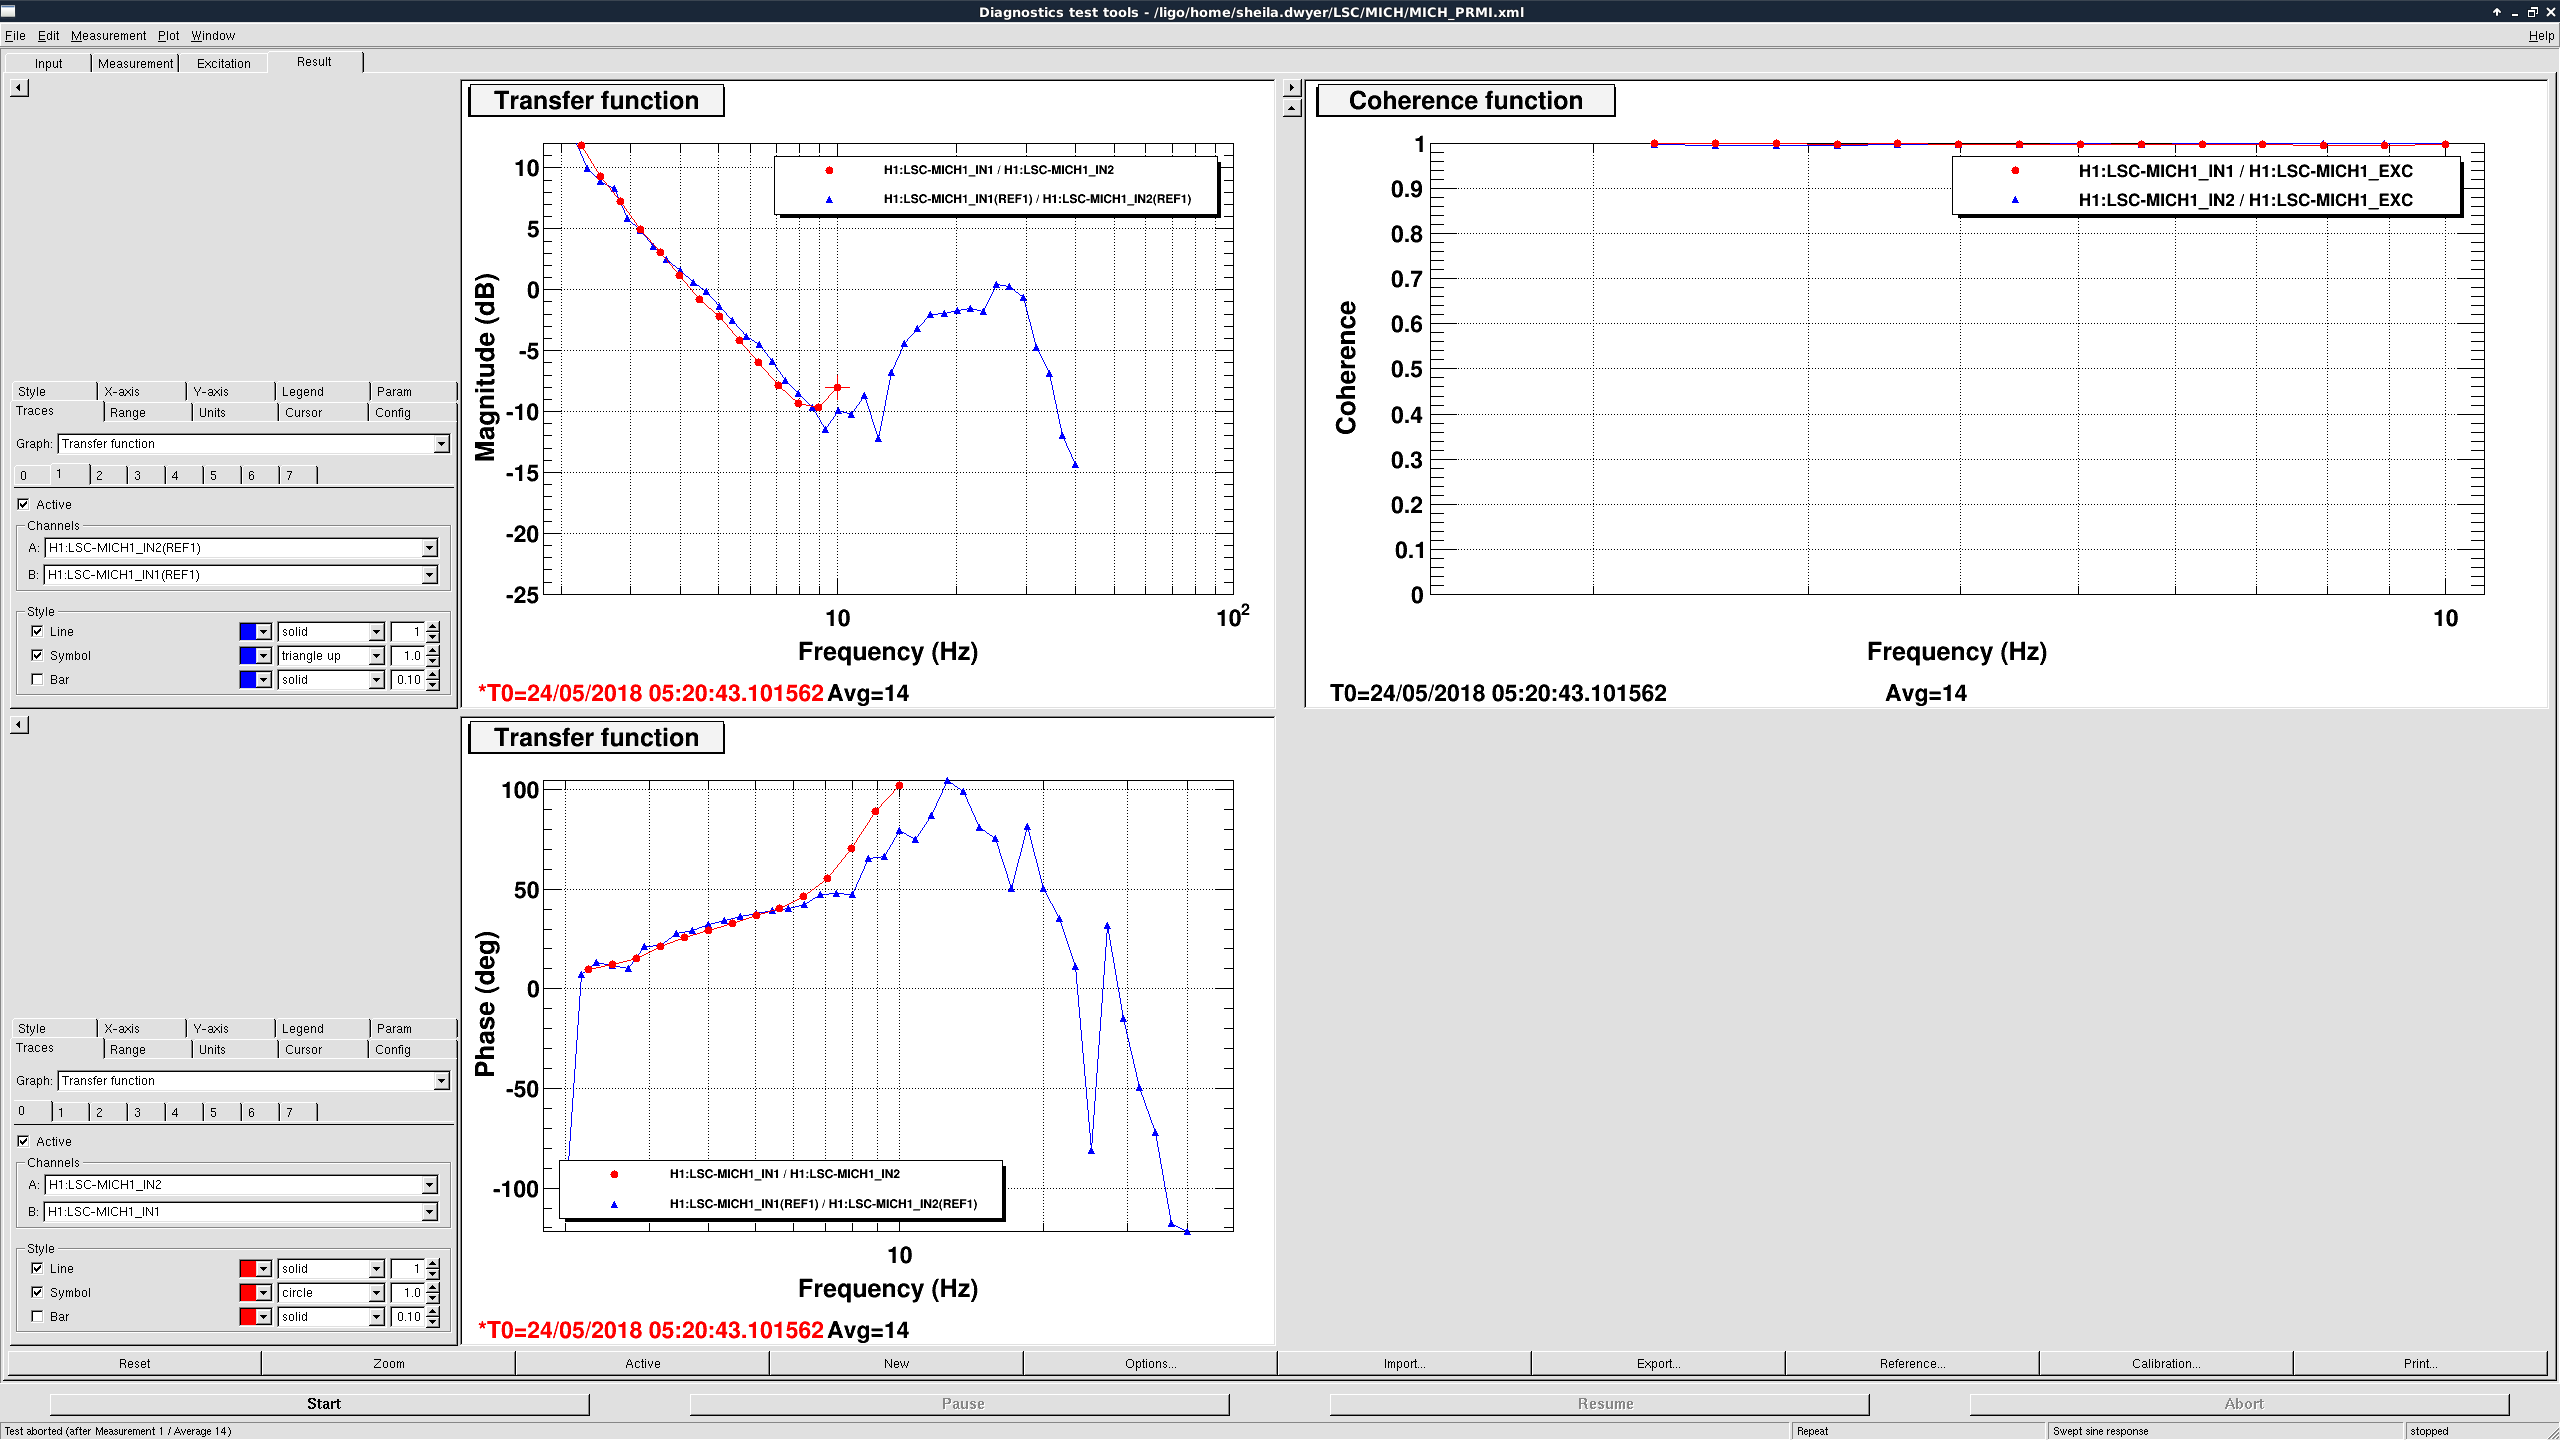2560x1440 pixels.
Task: Increase the upper Line width stepper
Action: (x=433, y=627)
